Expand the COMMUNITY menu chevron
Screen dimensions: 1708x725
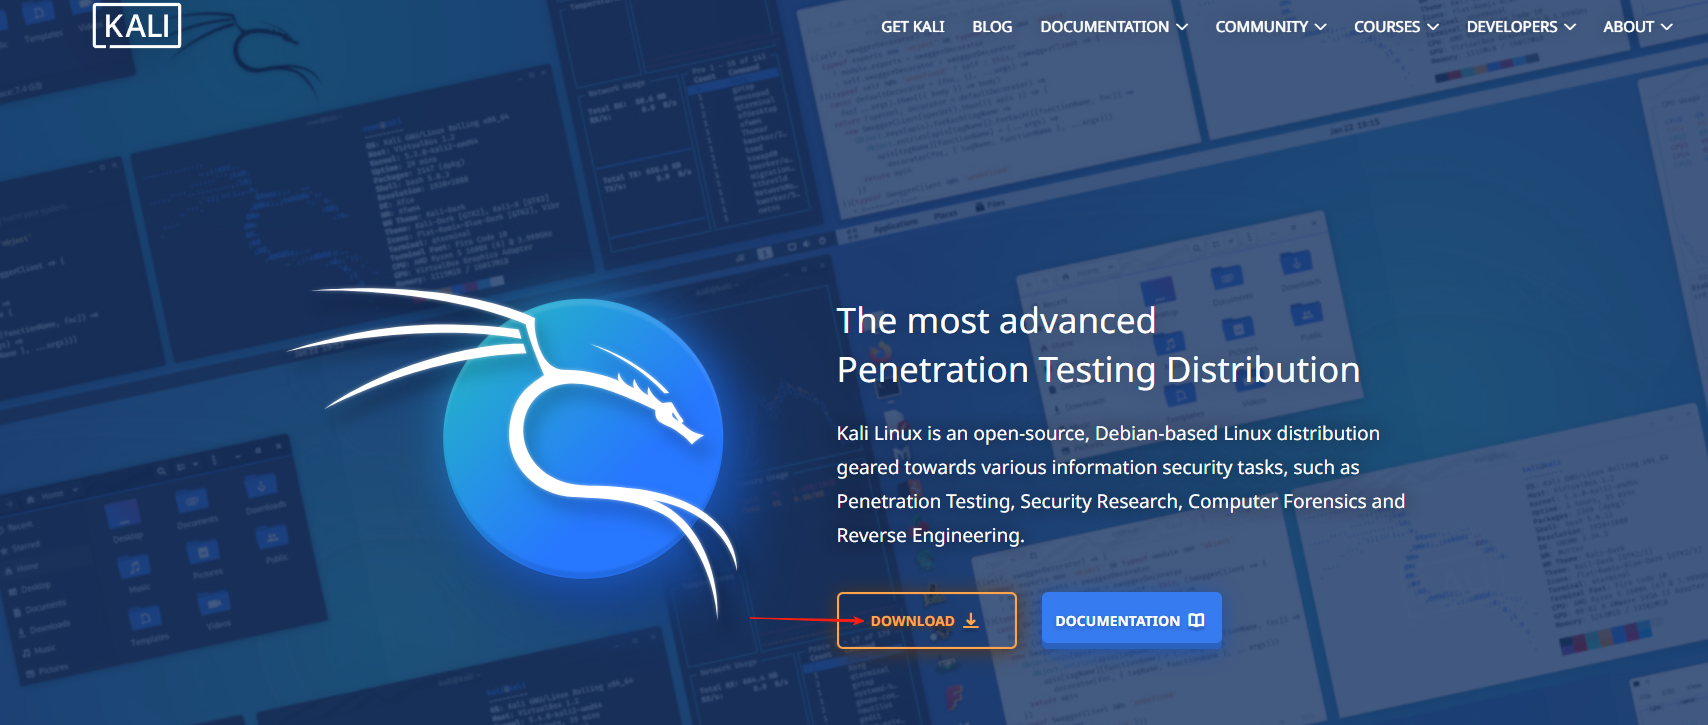click(1321, 27)
